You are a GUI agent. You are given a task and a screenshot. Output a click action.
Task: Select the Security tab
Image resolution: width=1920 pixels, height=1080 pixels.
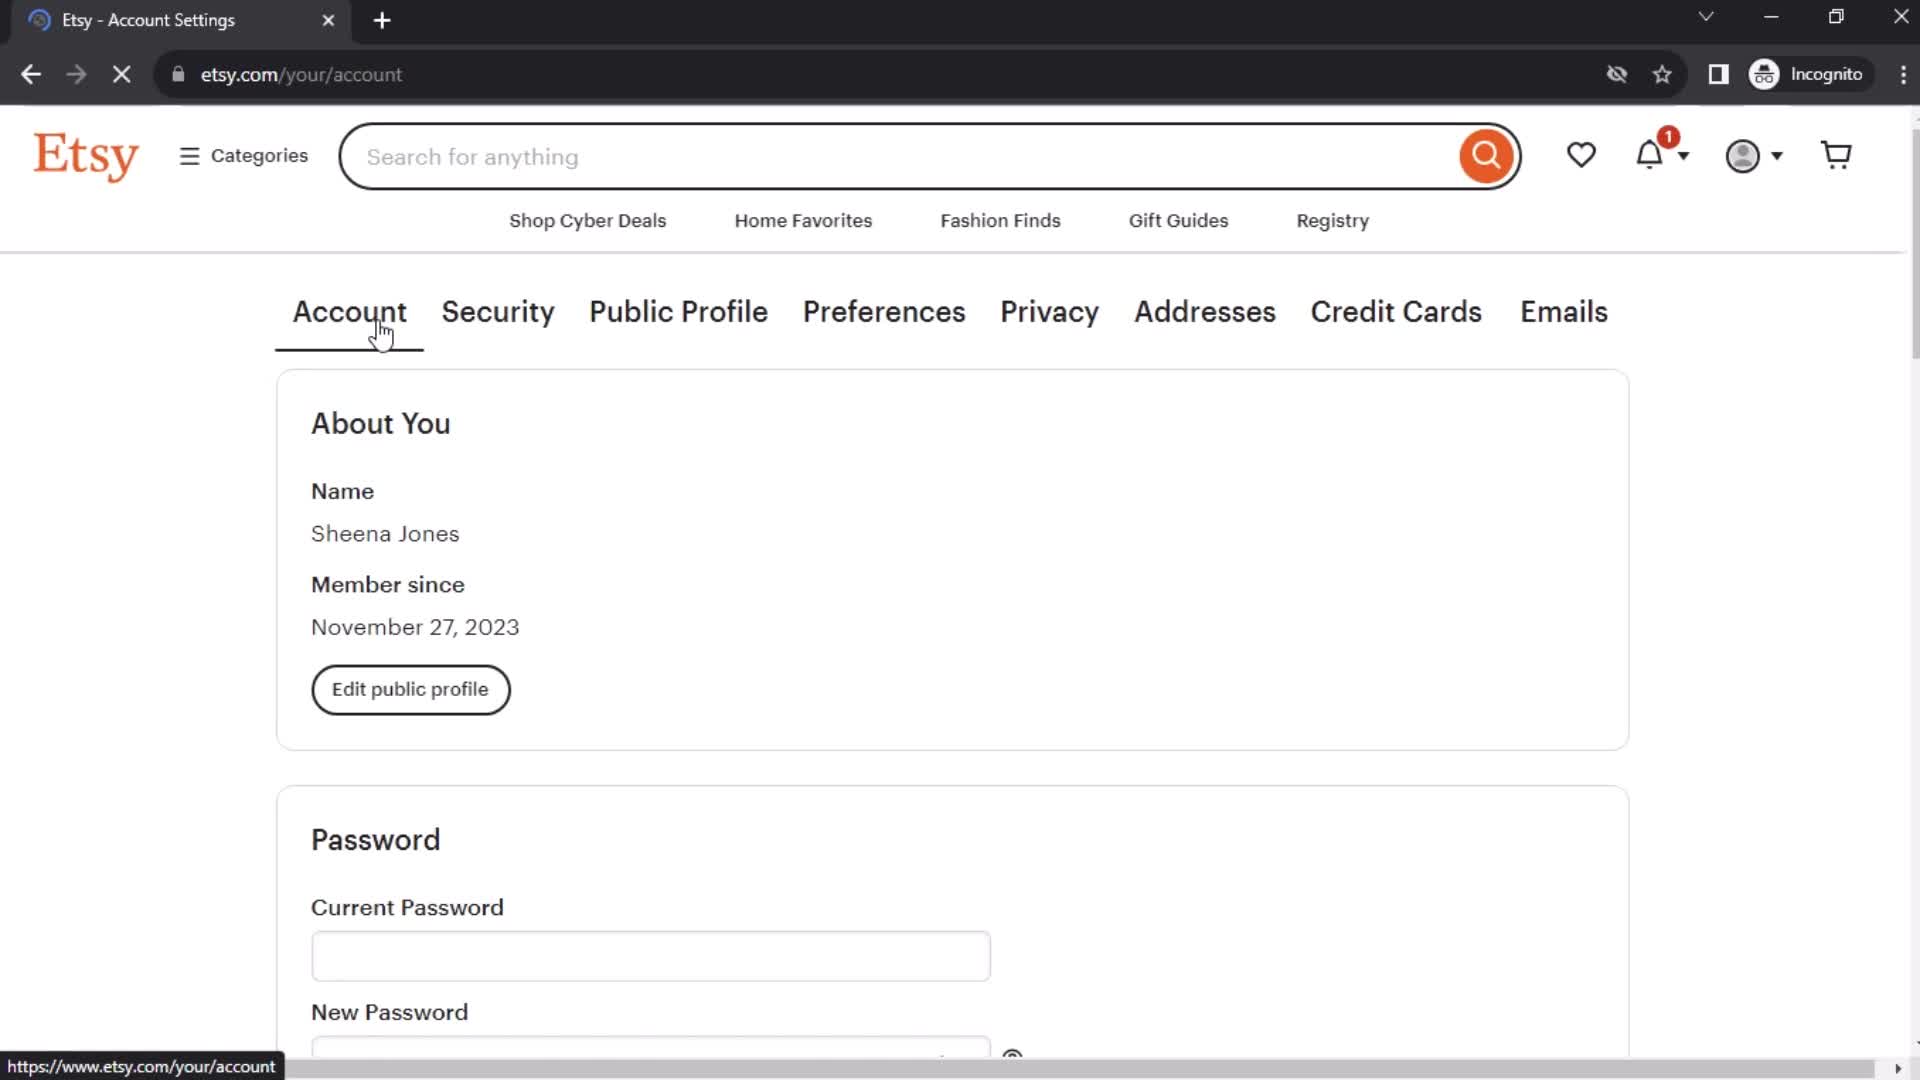498,311
